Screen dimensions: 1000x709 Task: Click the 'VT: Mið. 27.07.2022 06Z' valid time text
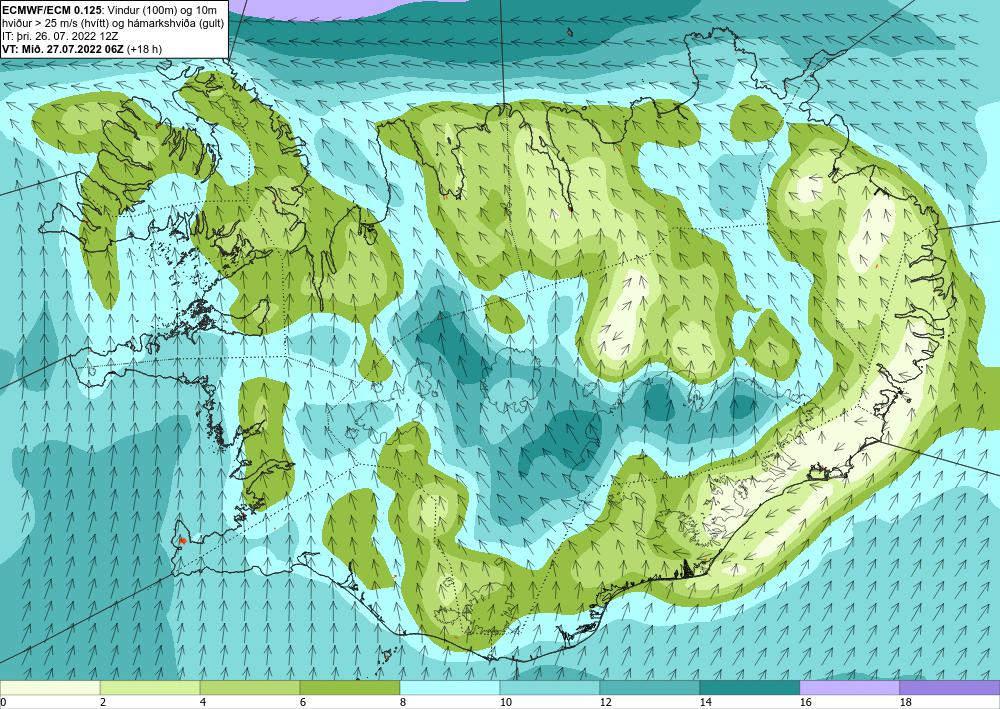[x=64, y=48]
